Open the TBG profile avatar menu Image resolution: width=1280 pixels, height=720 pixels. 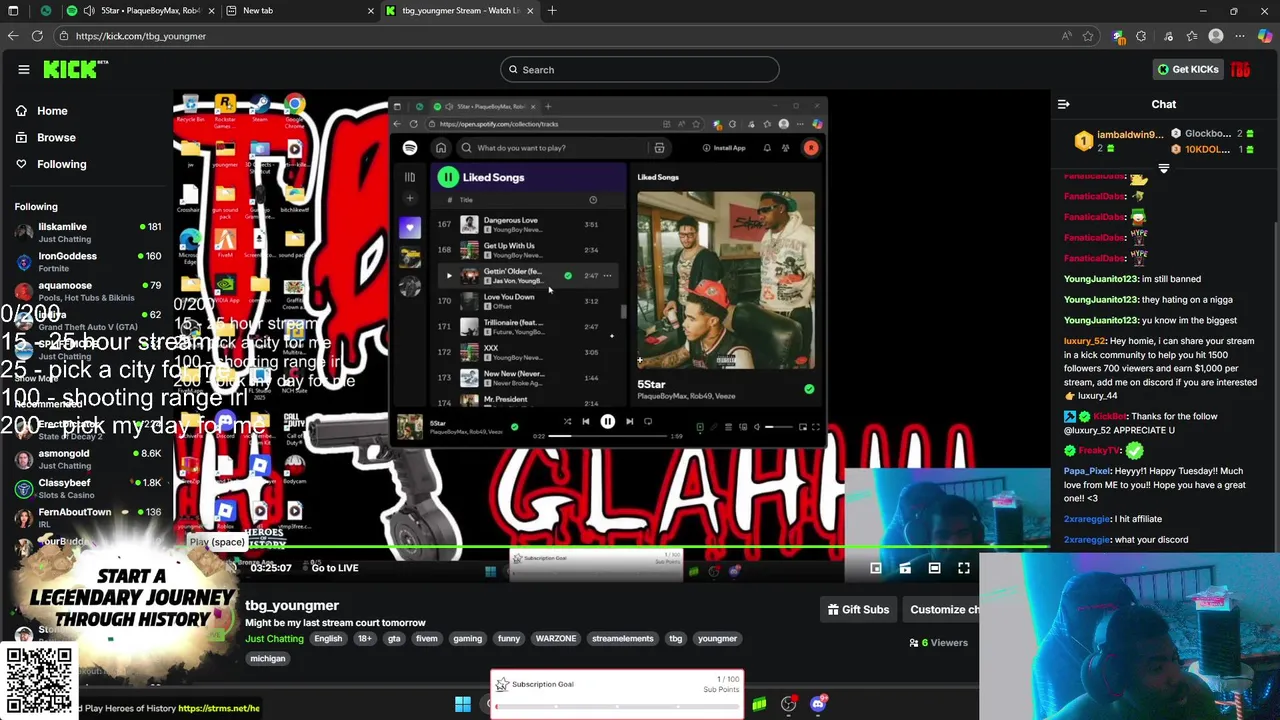point(1241,69)
